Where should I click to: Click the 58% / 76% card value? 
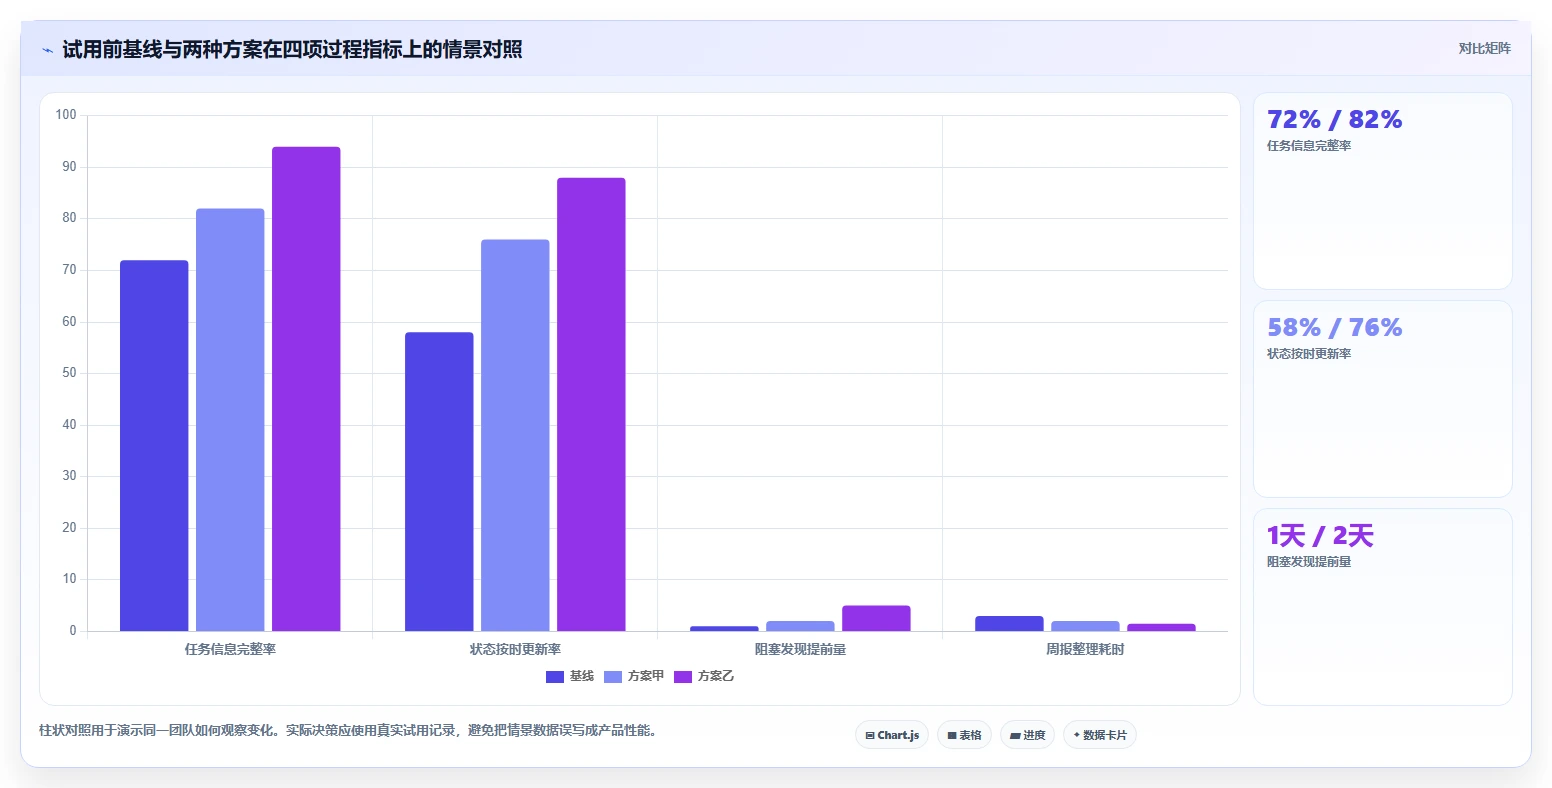click(1334, 328)
